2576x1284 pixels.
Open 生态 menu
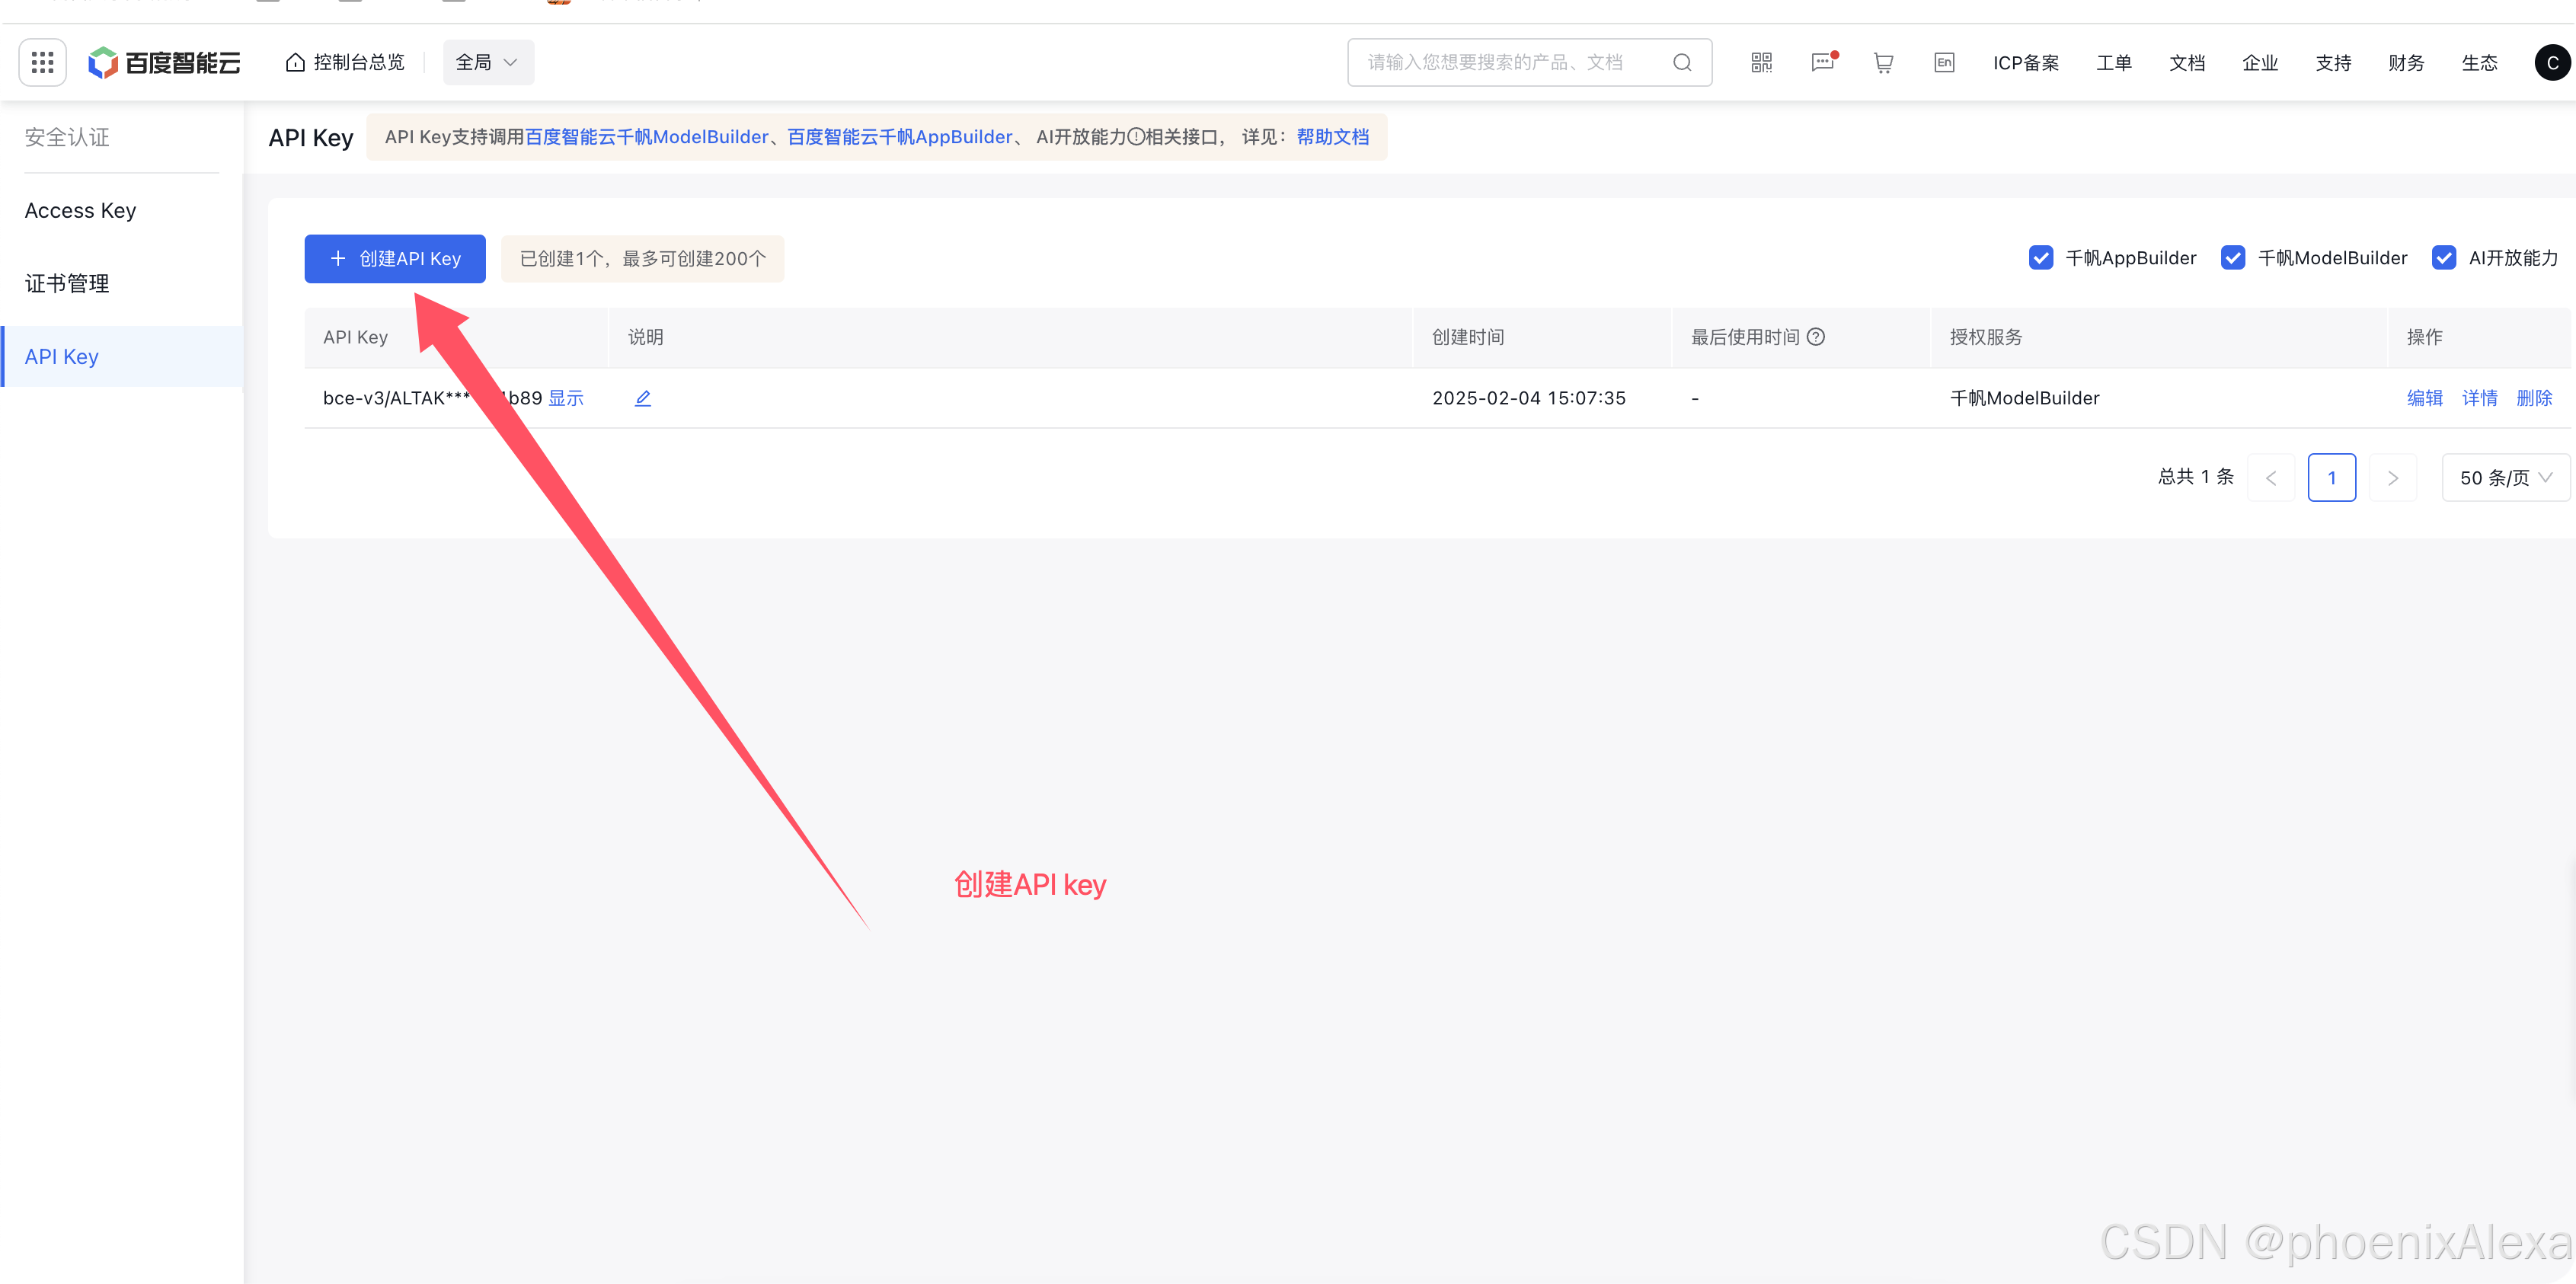[x=2479, y=63]
